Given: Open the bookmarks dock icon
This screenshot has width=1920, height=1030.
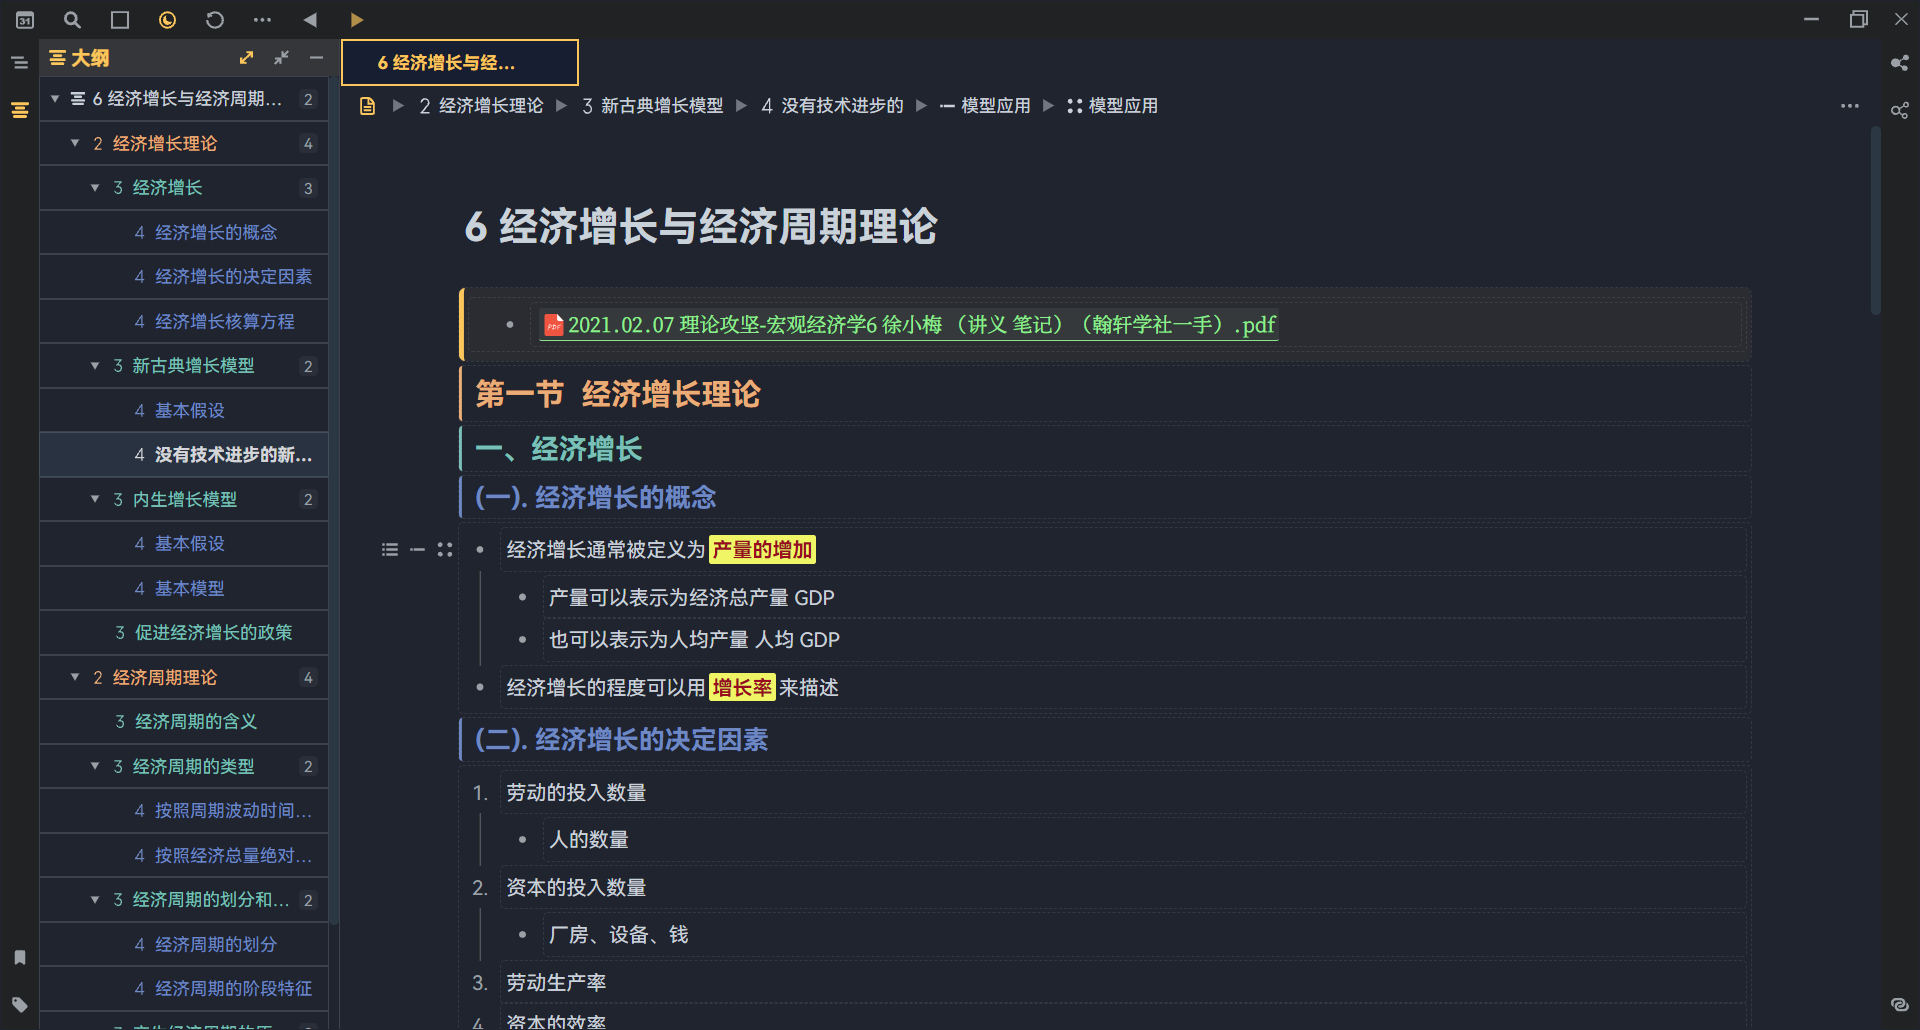Looking at the screenshot, I should 19,957.
